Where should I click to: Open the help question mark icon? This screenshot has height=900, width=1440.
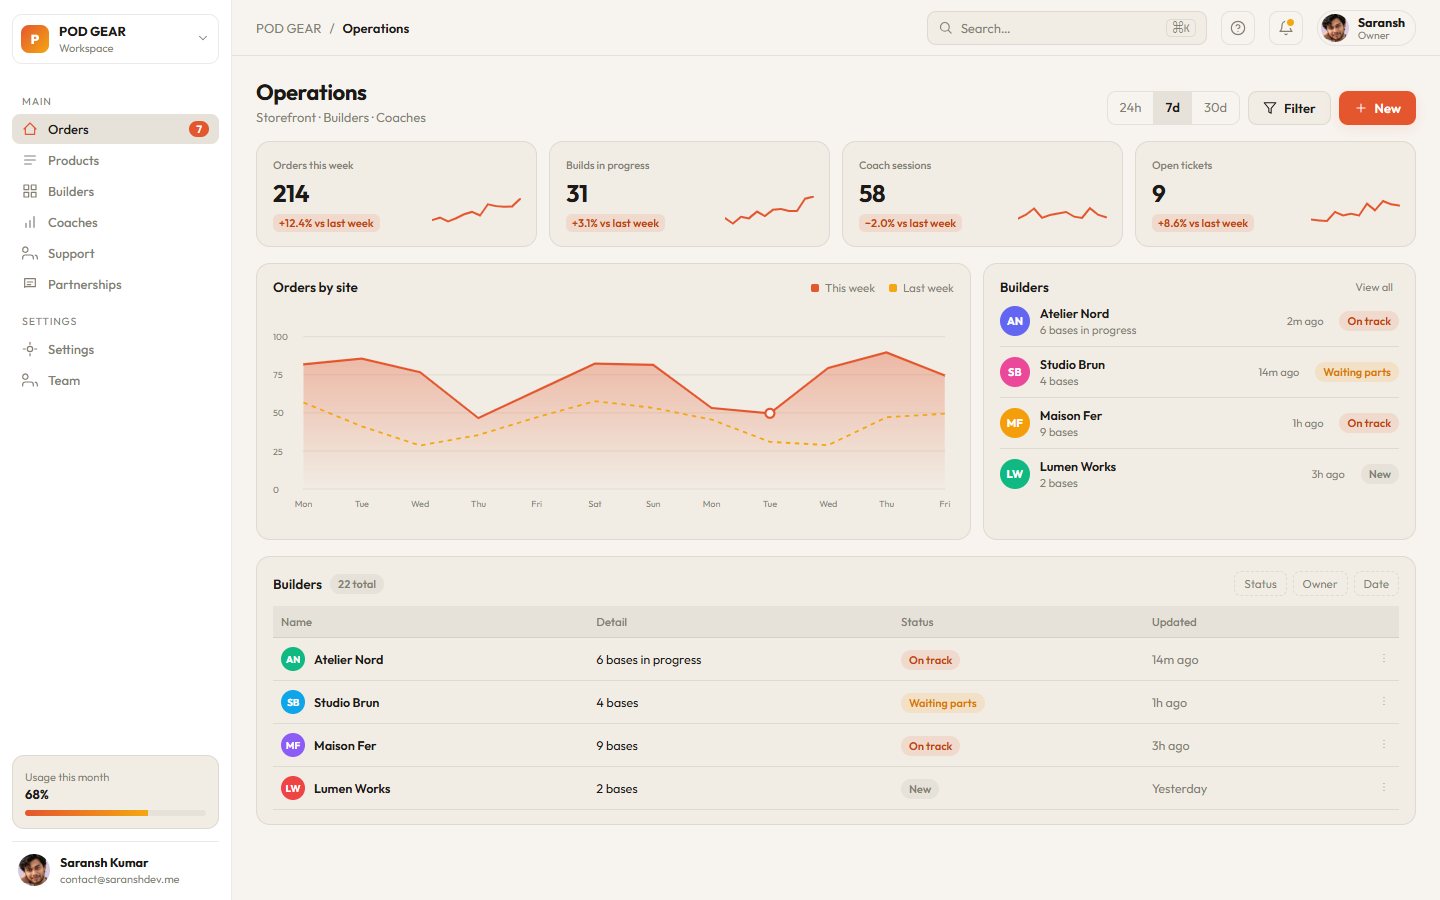(x=1238, y=28)
